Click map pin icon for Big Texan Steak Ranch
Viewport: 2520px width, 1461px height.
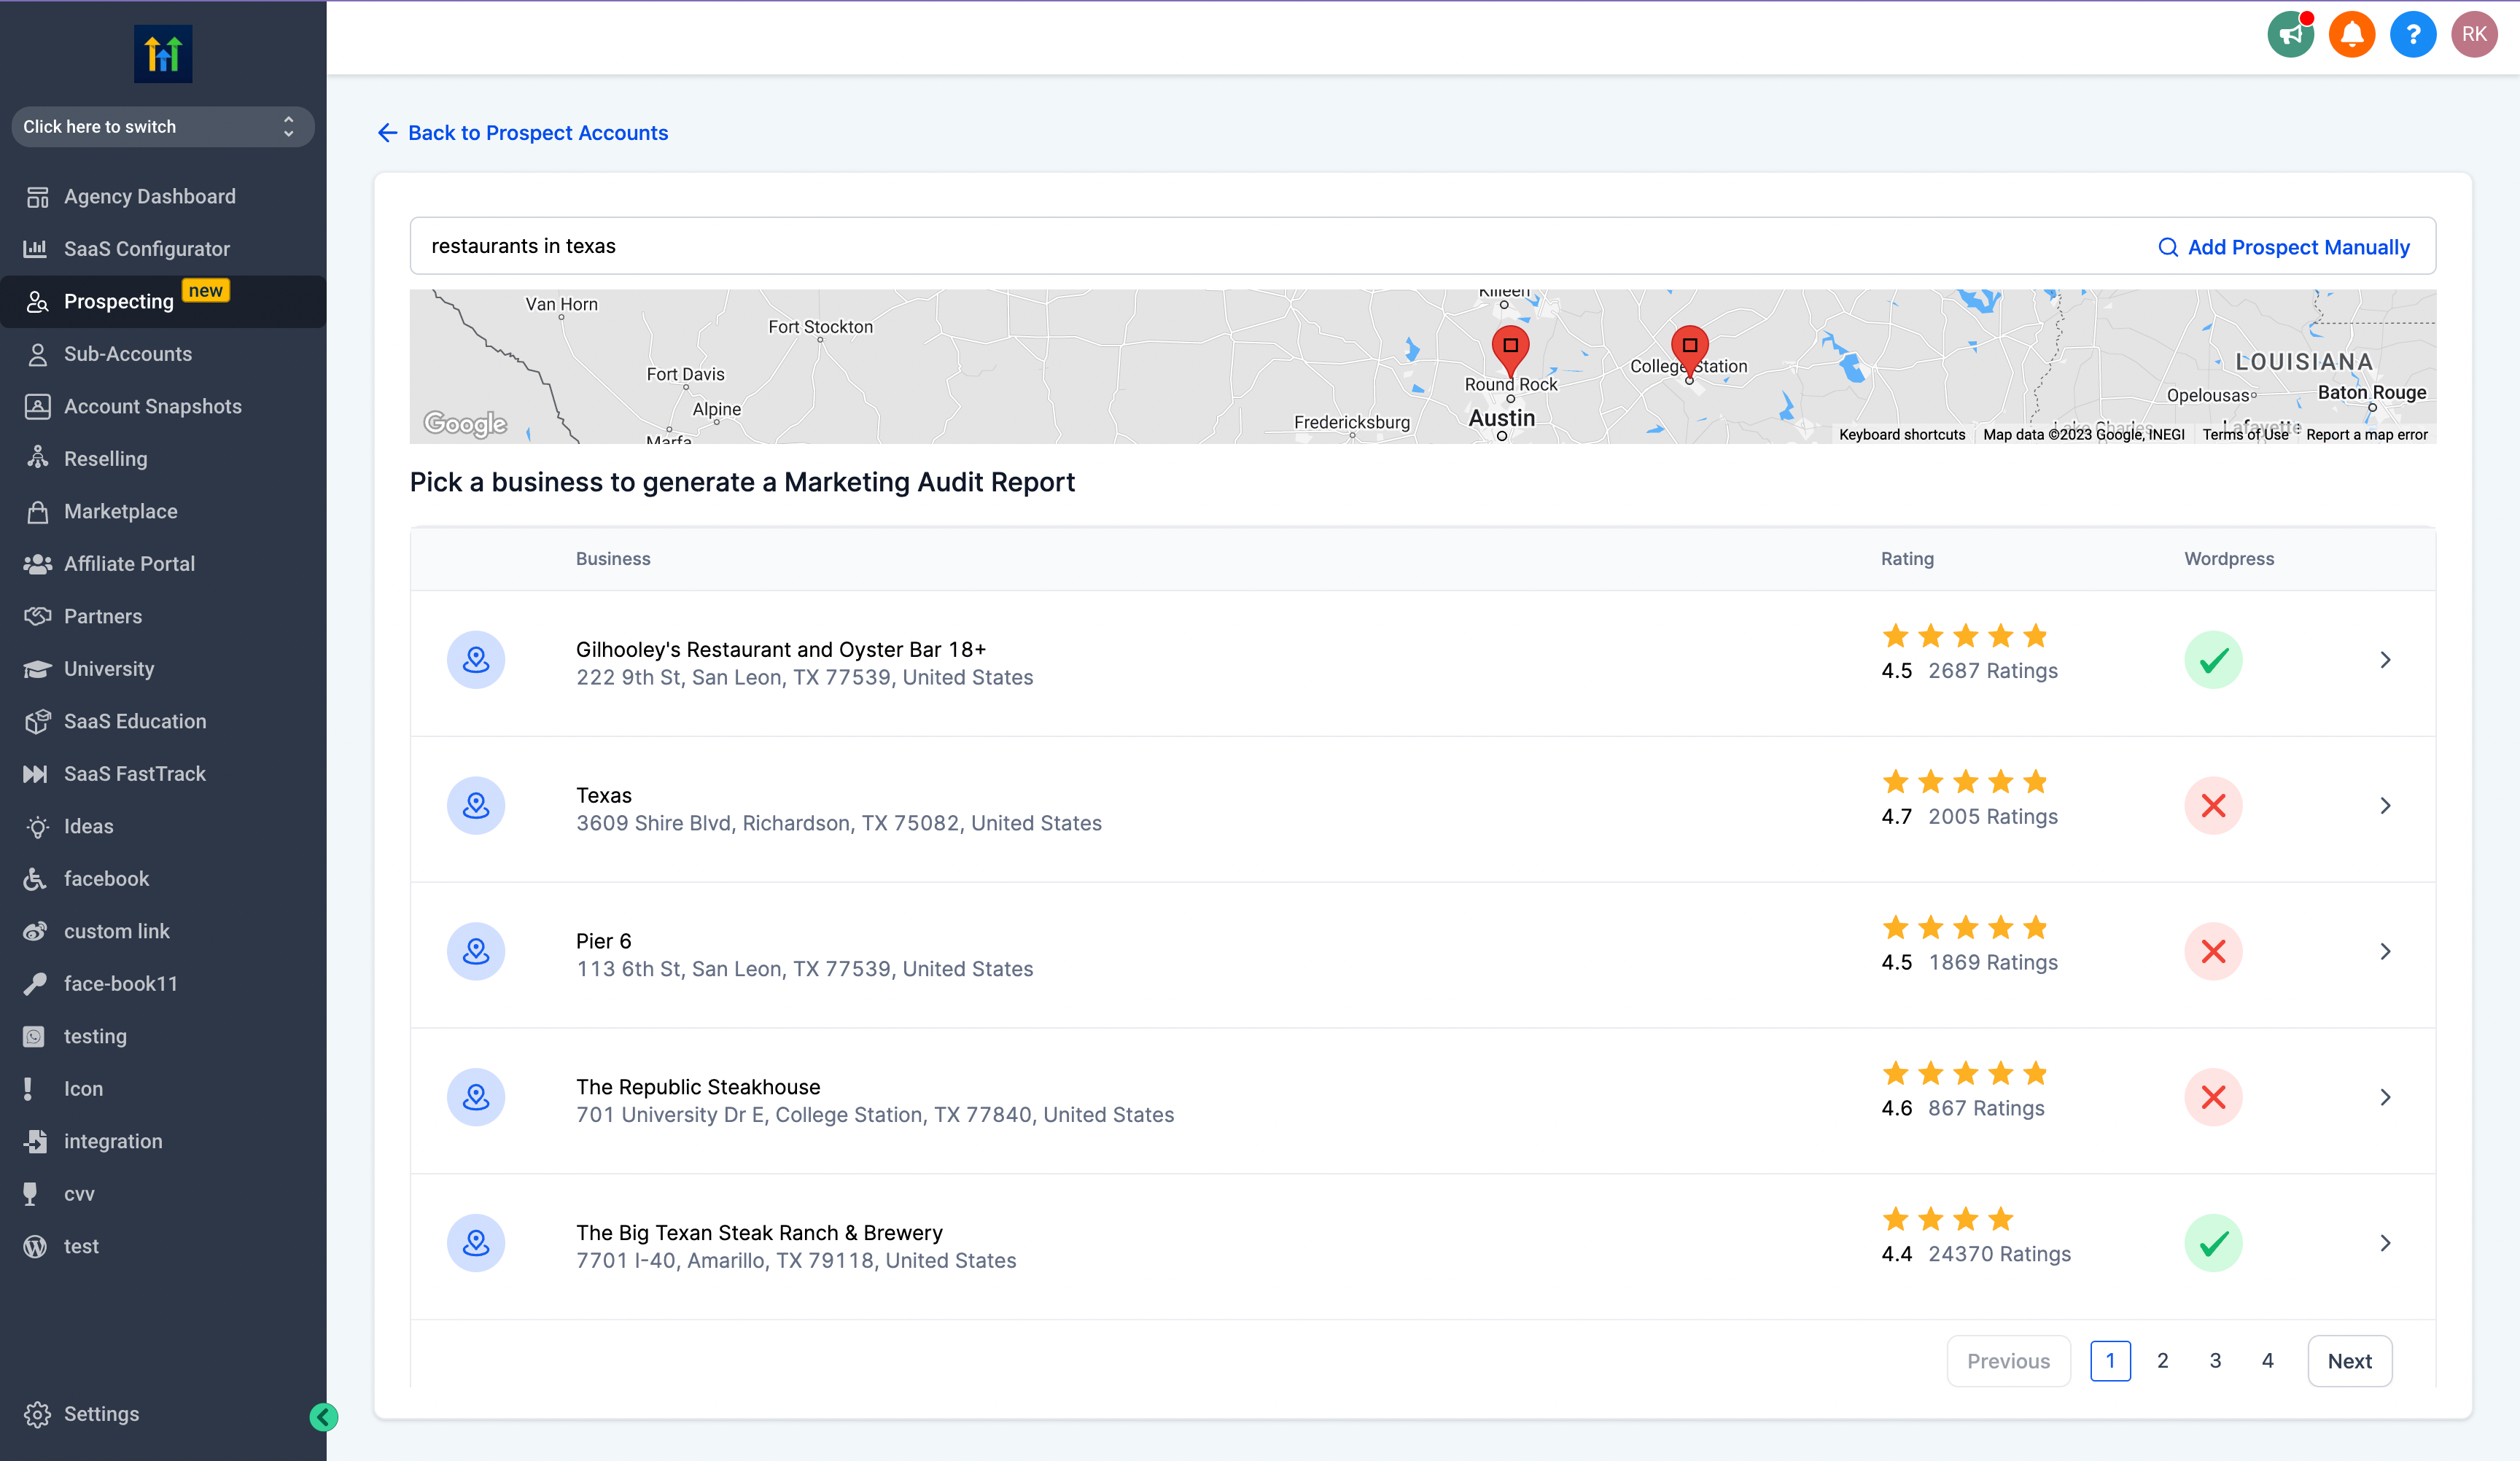pos(476,1243)
